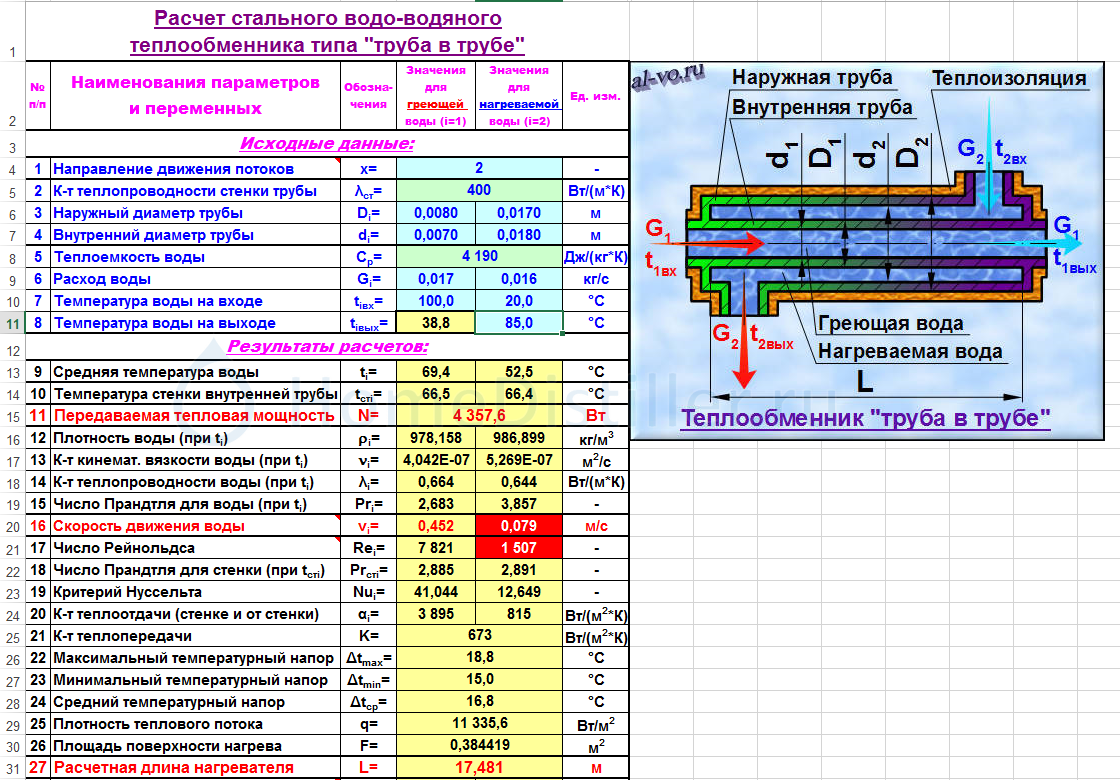Click section heading 'Результаты расчетов:'
1120x780 pixels.
click(x=327, y=347)
